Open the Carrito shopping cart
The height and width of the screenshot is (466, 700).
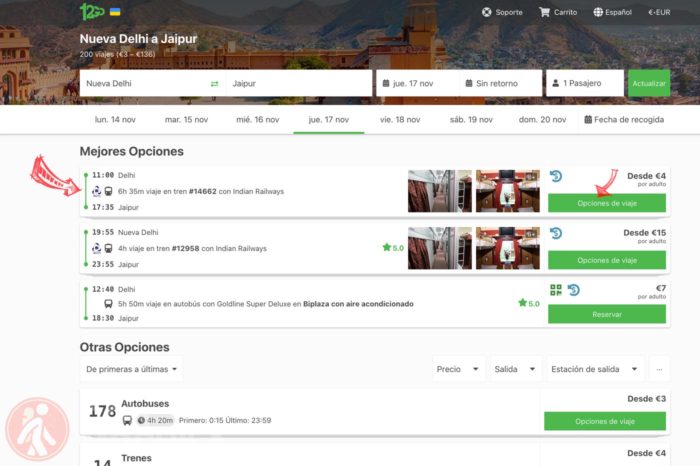click(558, 12)
